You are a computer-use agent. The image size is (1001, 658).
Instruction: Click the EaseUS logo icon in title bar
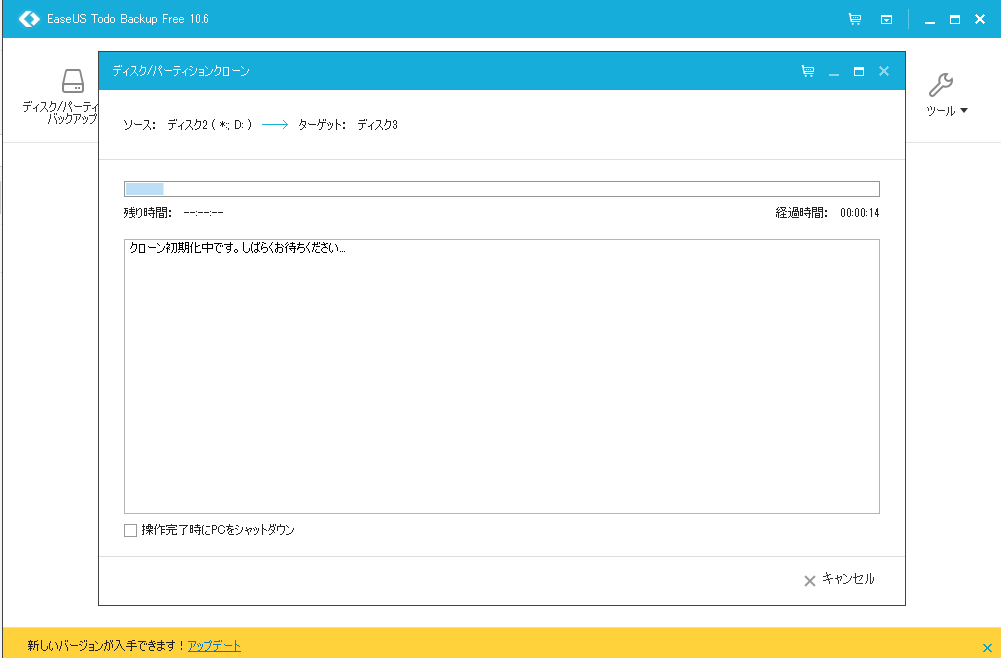[29, 19]
